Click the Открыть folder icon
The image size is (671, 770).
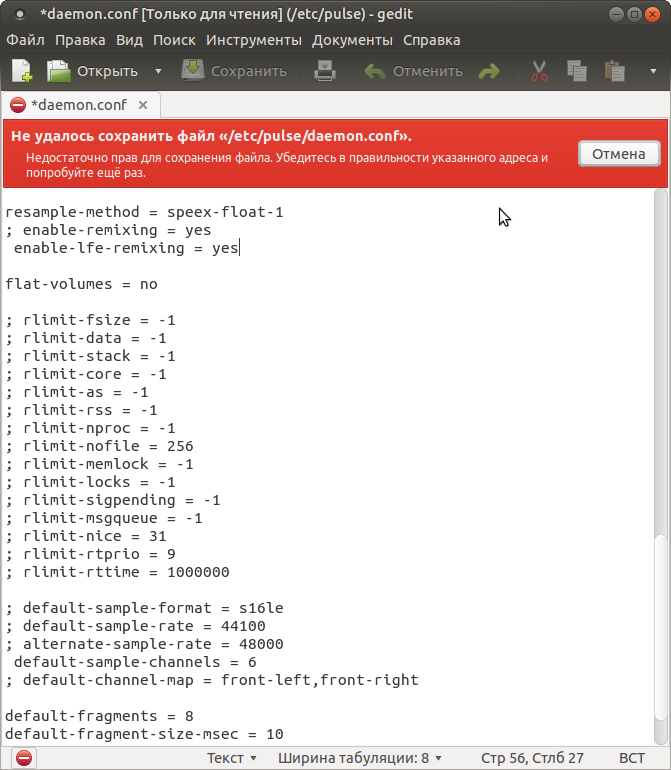tap(60, 71)
